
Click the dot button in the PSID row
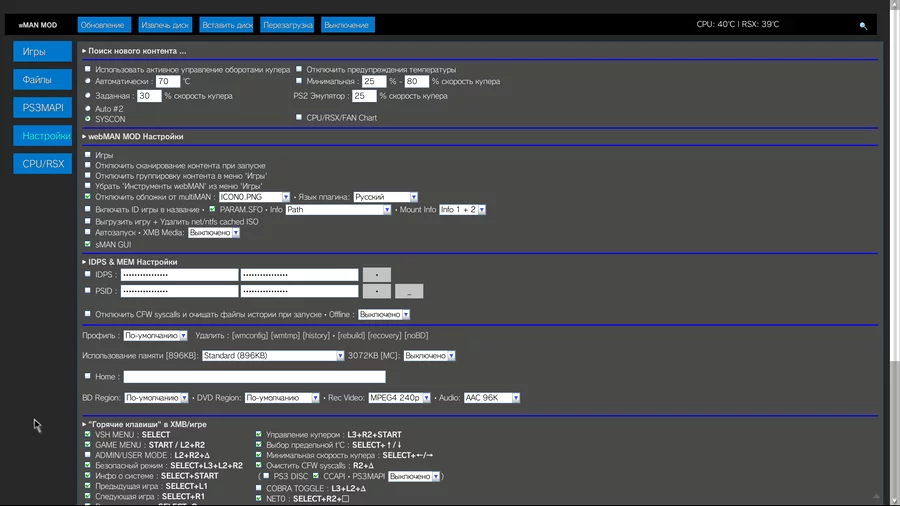[x=376, y=291]
